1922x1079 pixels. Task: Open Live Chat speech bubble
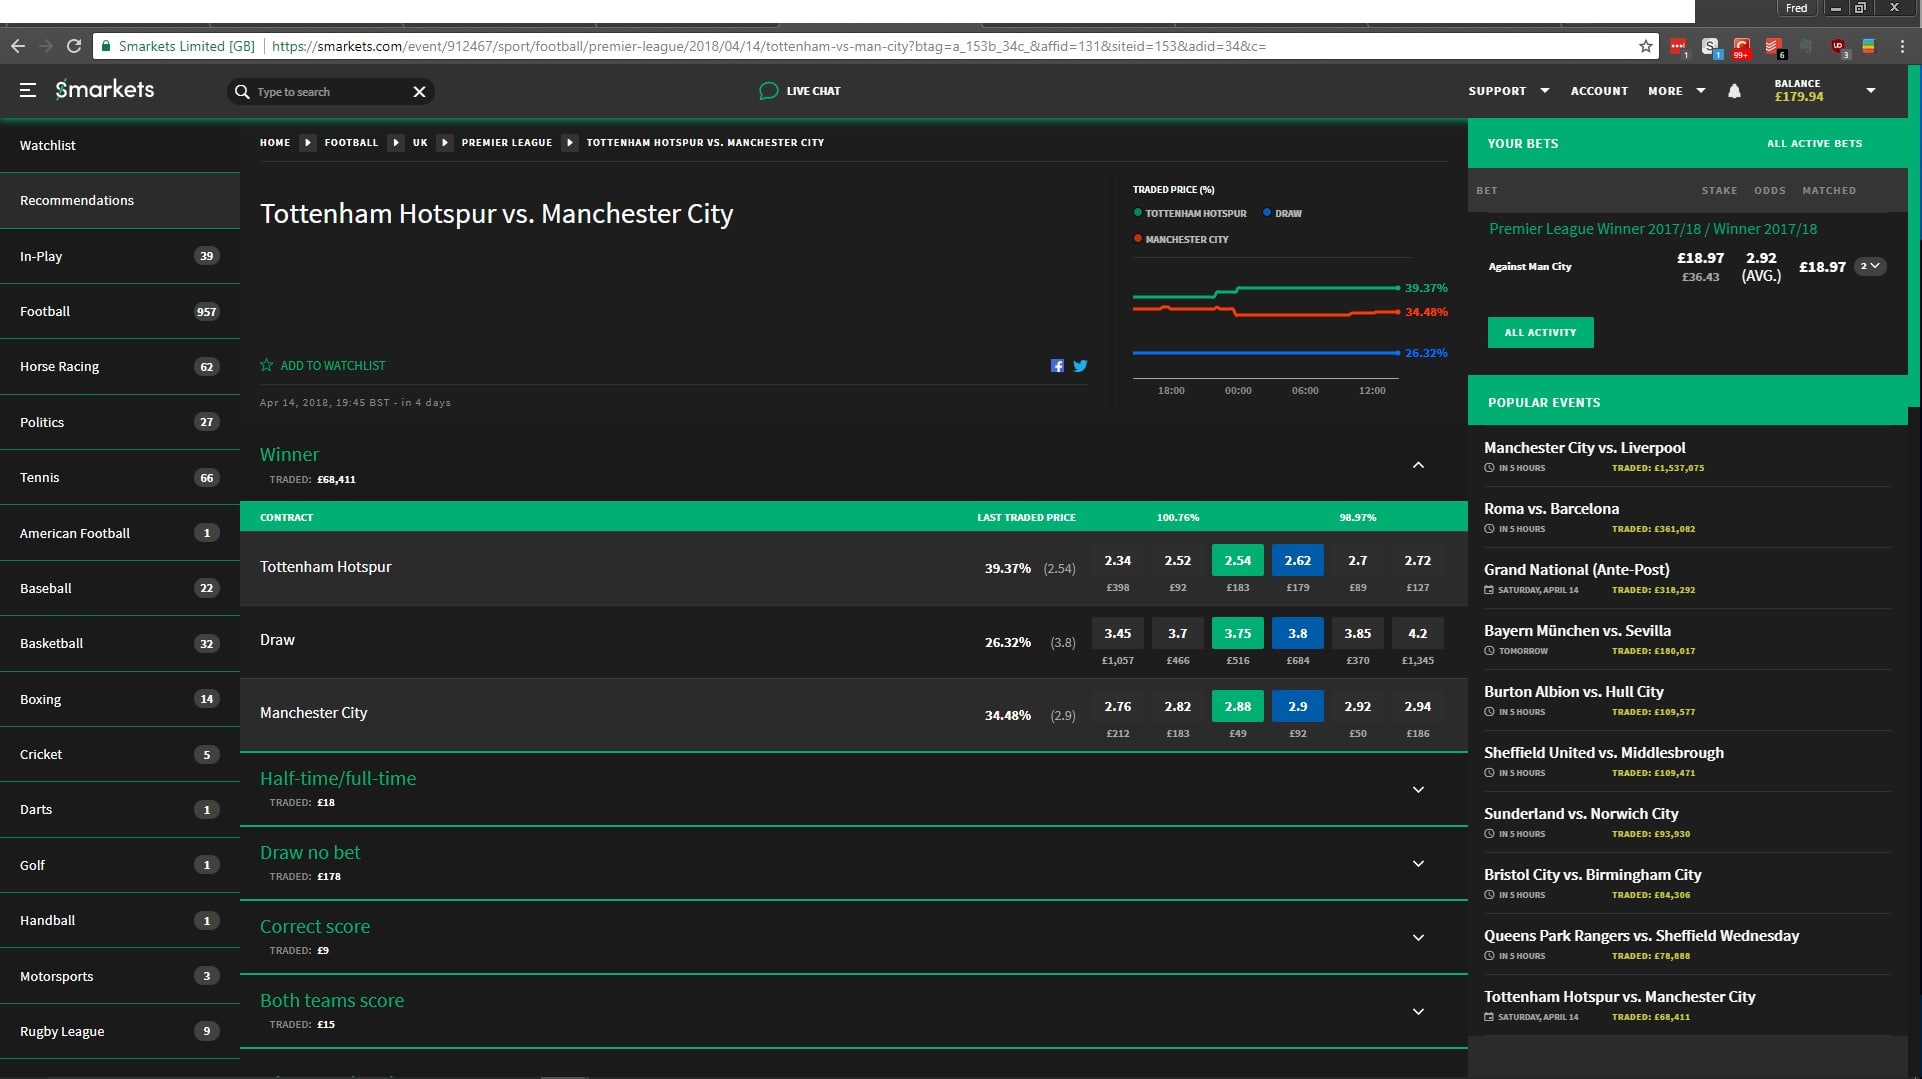(x=768, y=91)
